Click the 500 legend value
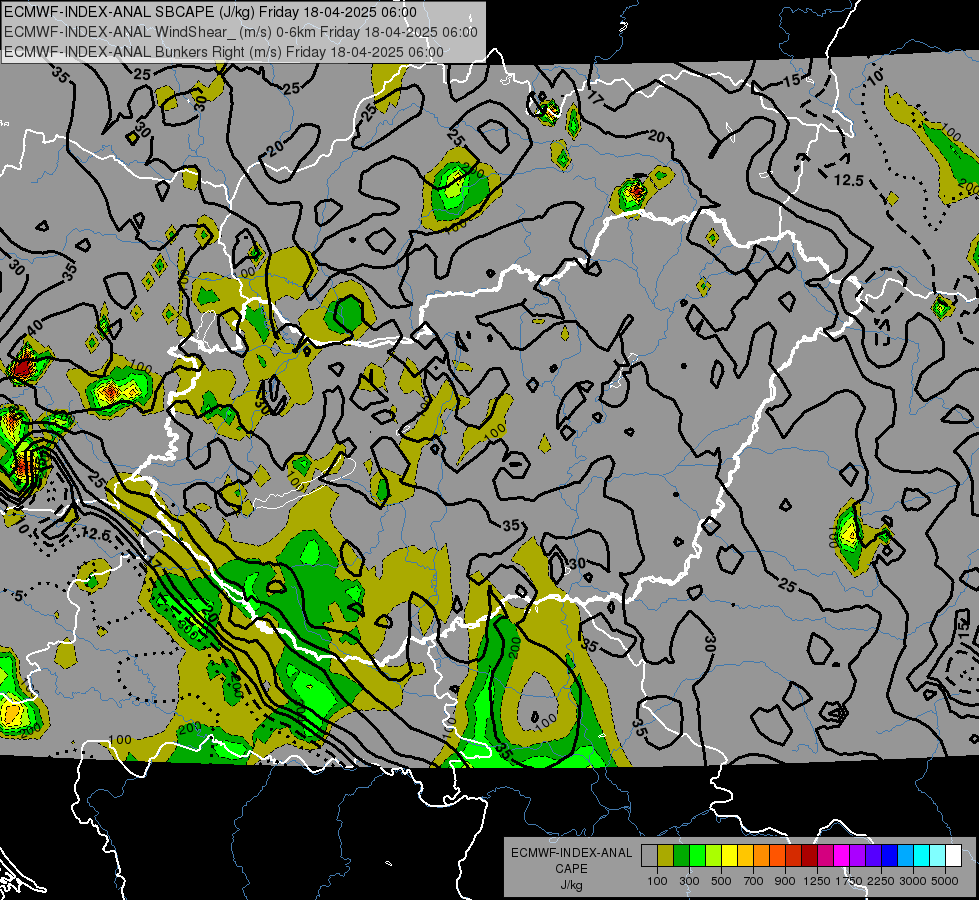 coord(721,881)
